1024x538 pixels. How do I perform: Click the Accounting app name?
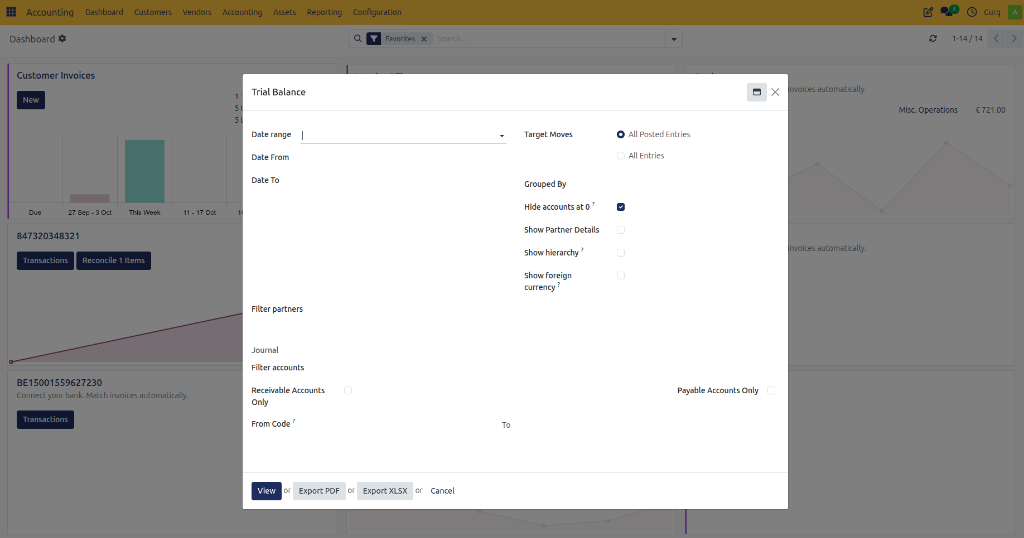coord(50,12)
